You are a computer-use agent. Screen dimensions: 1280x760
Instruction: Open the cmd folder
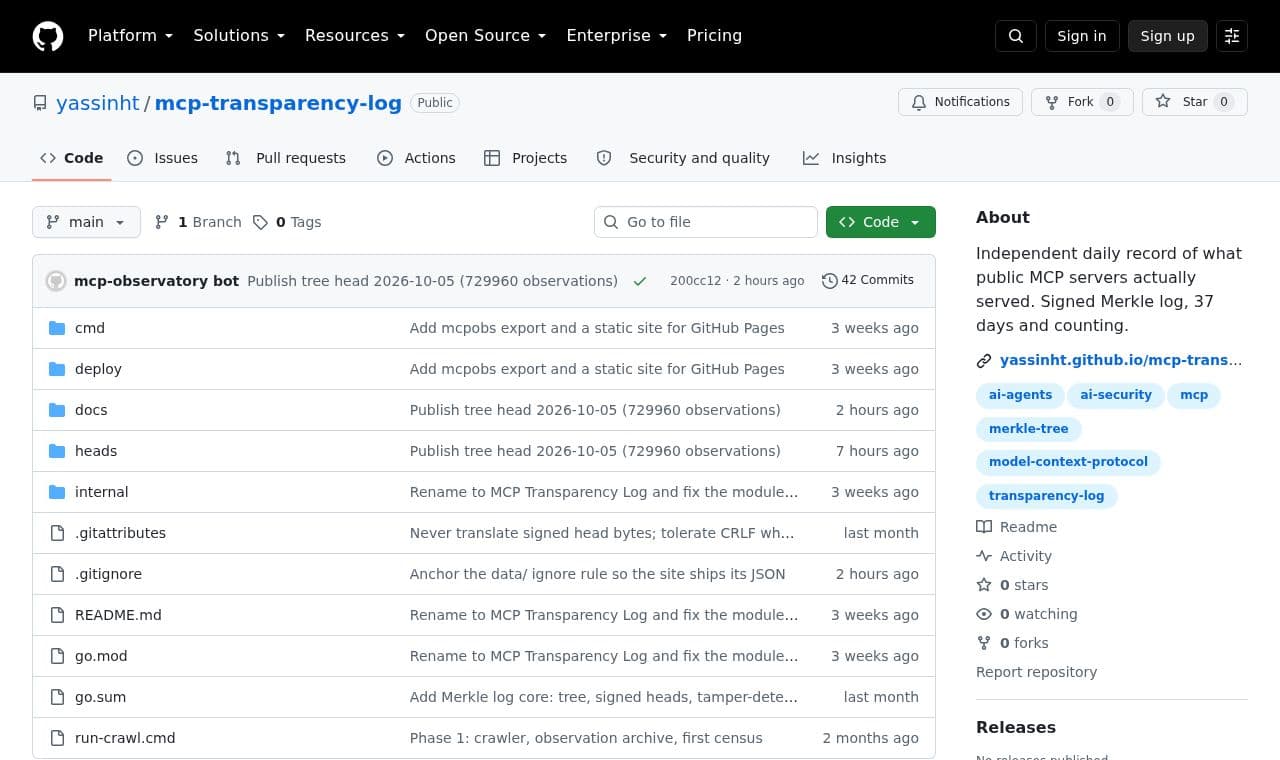pyautogui.click(x=90, y=328)
